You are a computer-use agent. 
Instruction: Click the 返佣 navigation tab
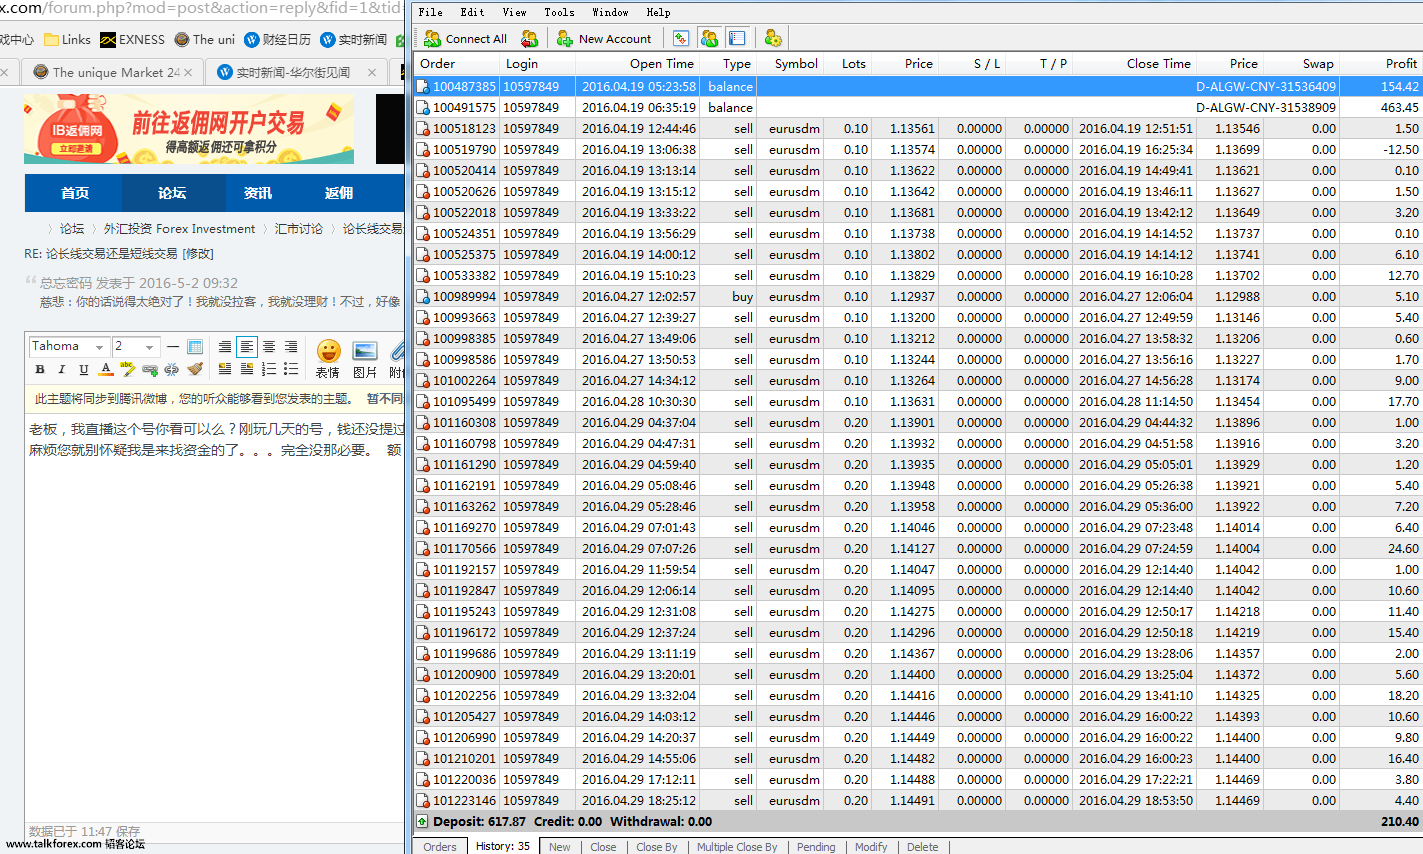(x=339, y=193)
